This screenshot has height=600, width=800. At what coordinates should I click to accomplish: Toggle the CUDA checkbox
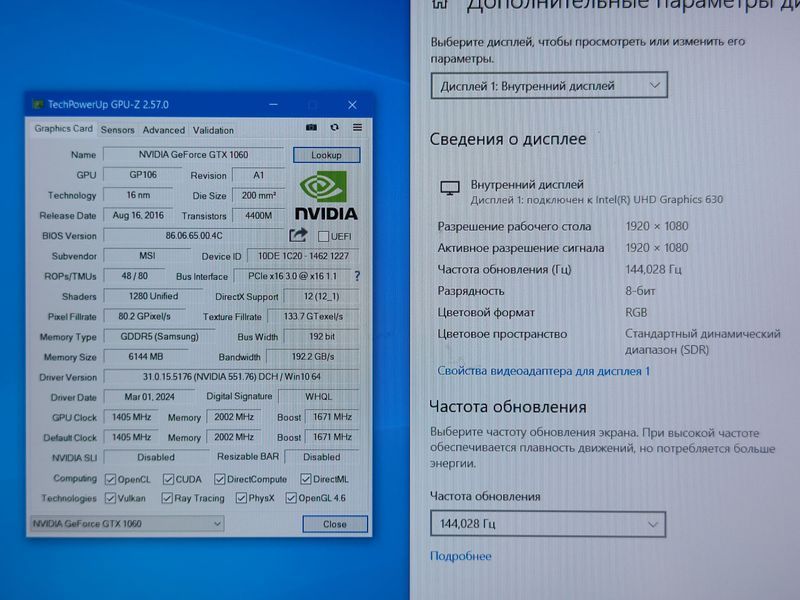click(x=168, y=479)
